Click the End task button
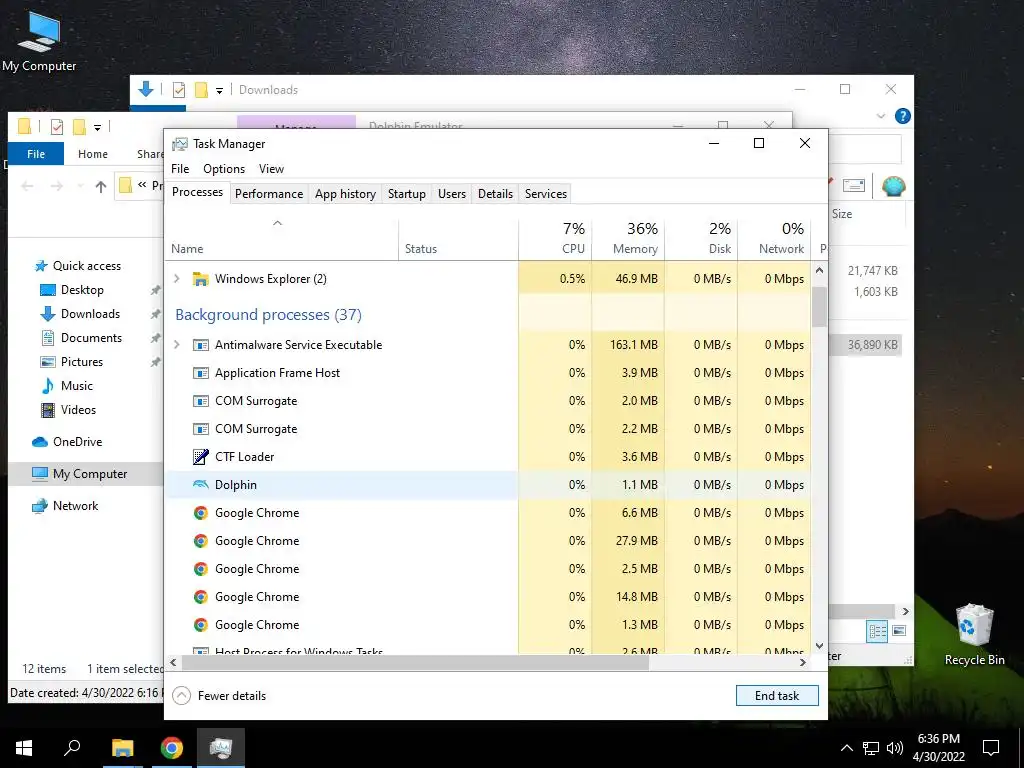 [x=777, y=696]
